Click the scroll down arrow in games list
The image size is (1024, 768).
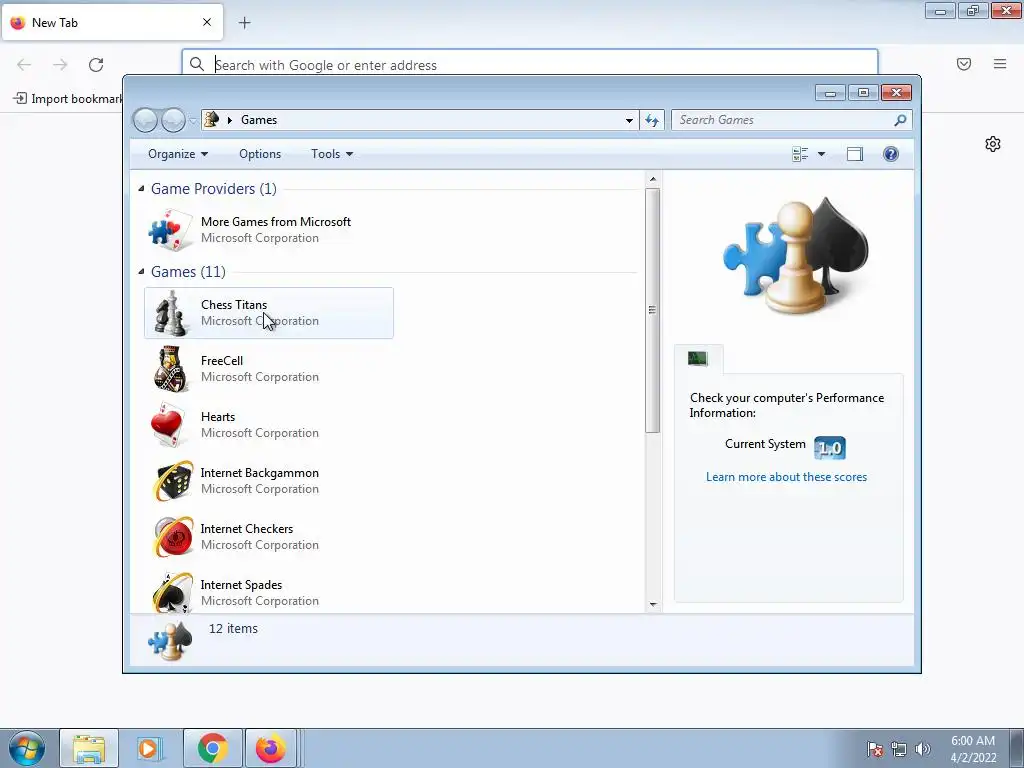652,605
